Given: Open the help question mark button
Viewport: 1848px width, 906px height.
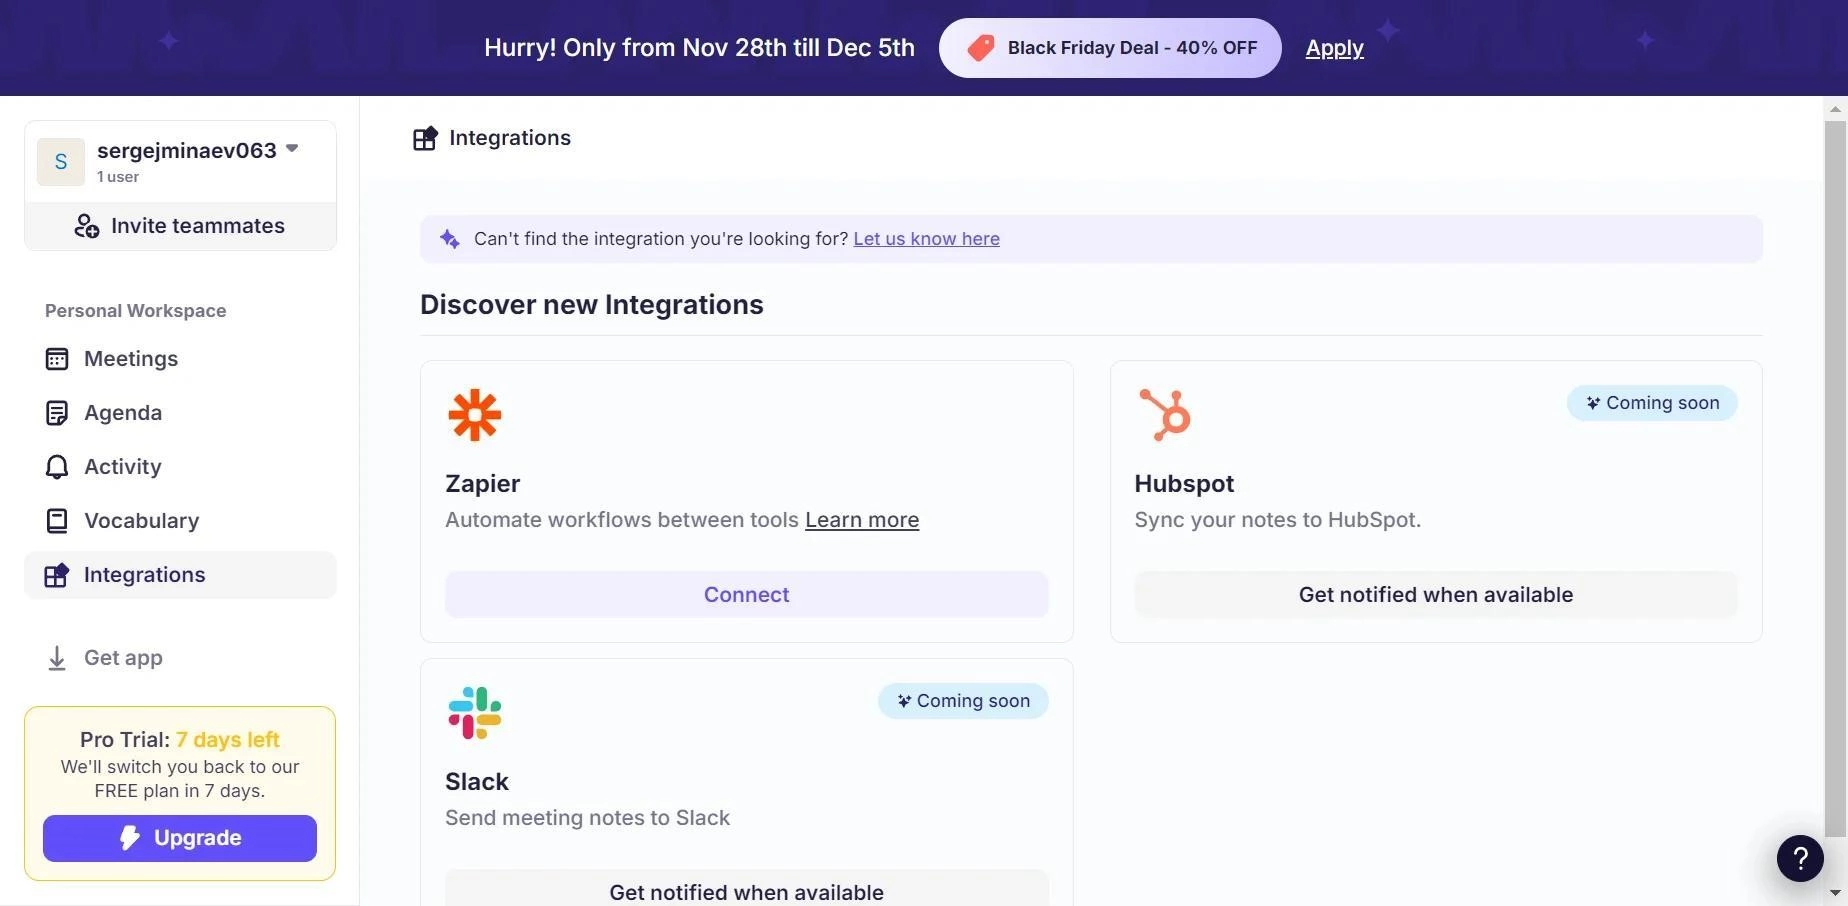Looking at the screenshot, I should pyautogui.click(x=1800, y=858).
